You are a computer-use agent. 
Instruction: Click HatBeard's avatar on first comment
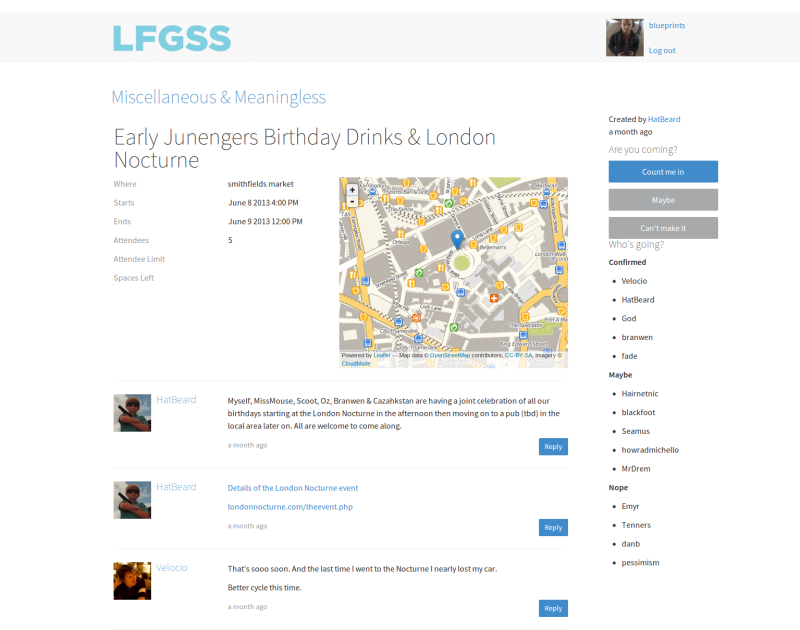pyautogui.click(x=132, y=413)
